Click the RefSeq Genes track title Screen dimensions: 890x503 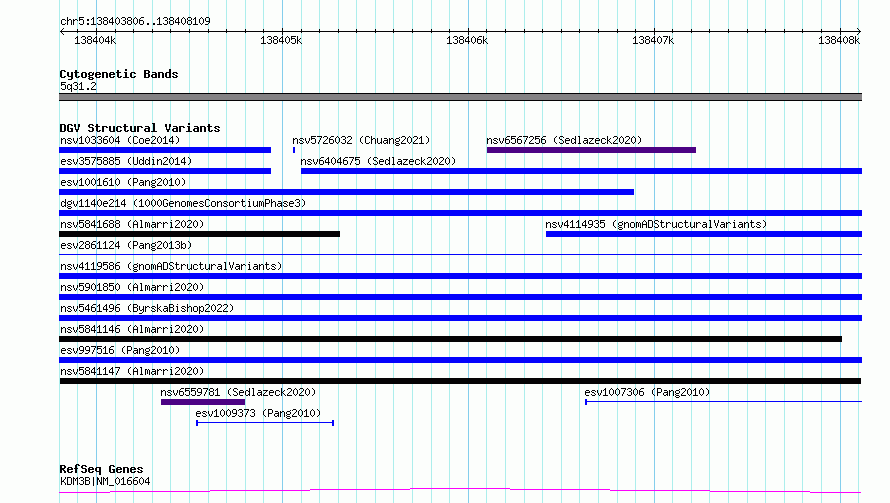pyautogui.click(x=101, y=470)
